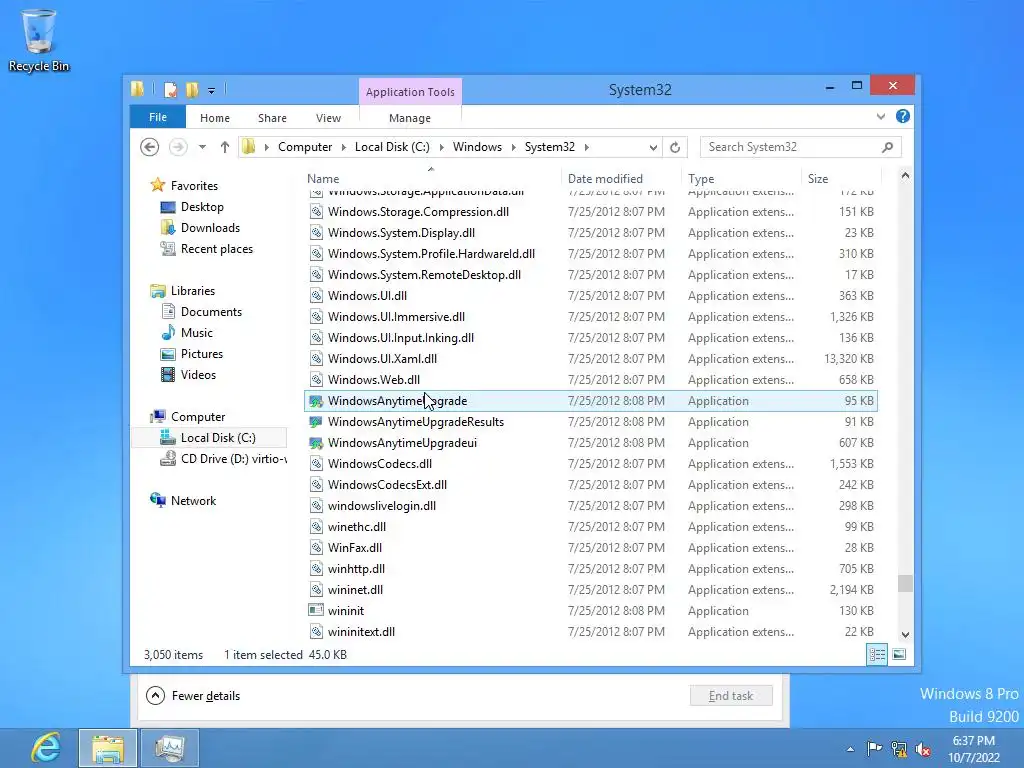
Task: Switch to the Share ribbon tab
Action: [272, 118]
